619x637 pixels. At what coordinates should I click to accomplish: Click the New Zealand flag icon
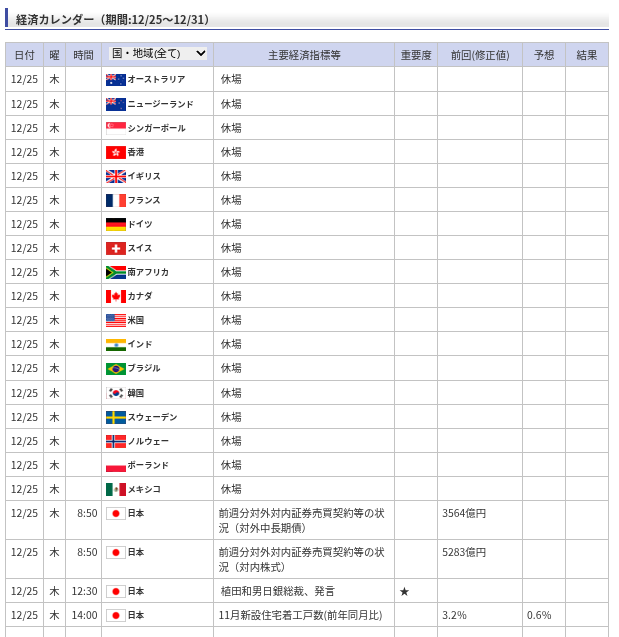click(116, 104)
